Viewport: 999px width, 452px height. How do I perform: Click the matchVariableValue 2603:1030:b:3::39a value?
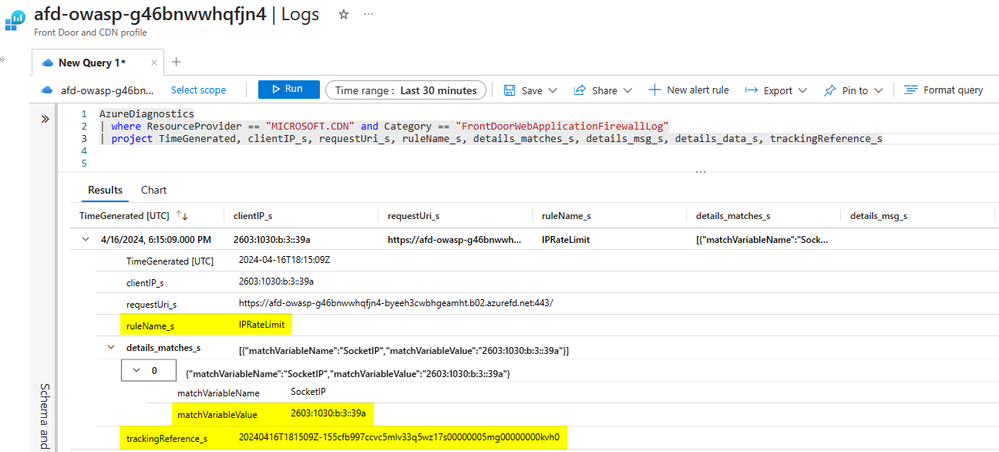pos(328,413)
